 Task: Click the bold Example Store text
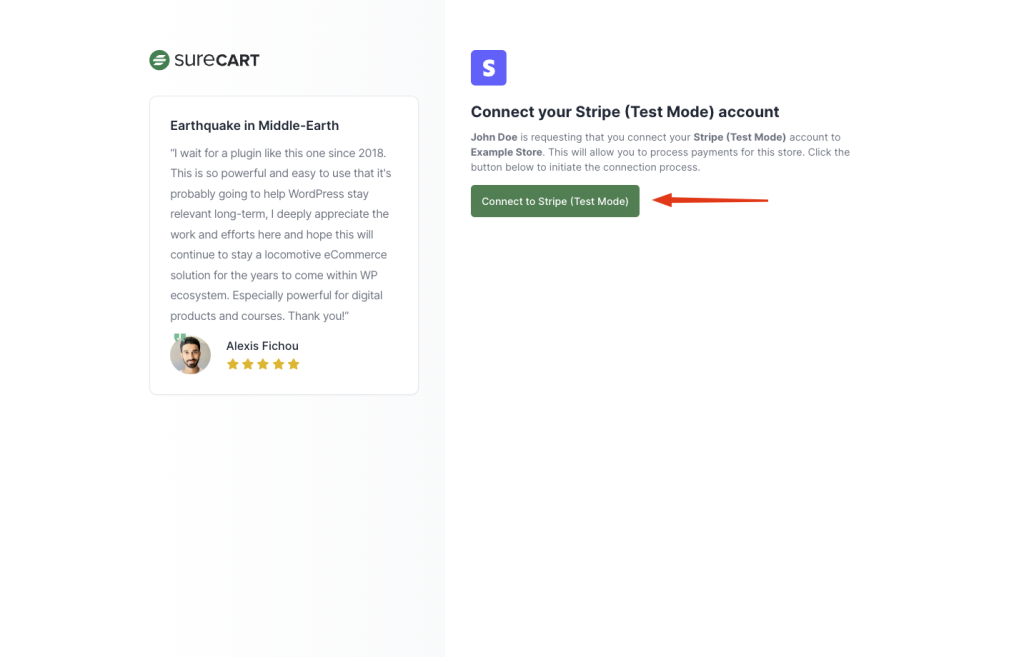tap(507, 152)
